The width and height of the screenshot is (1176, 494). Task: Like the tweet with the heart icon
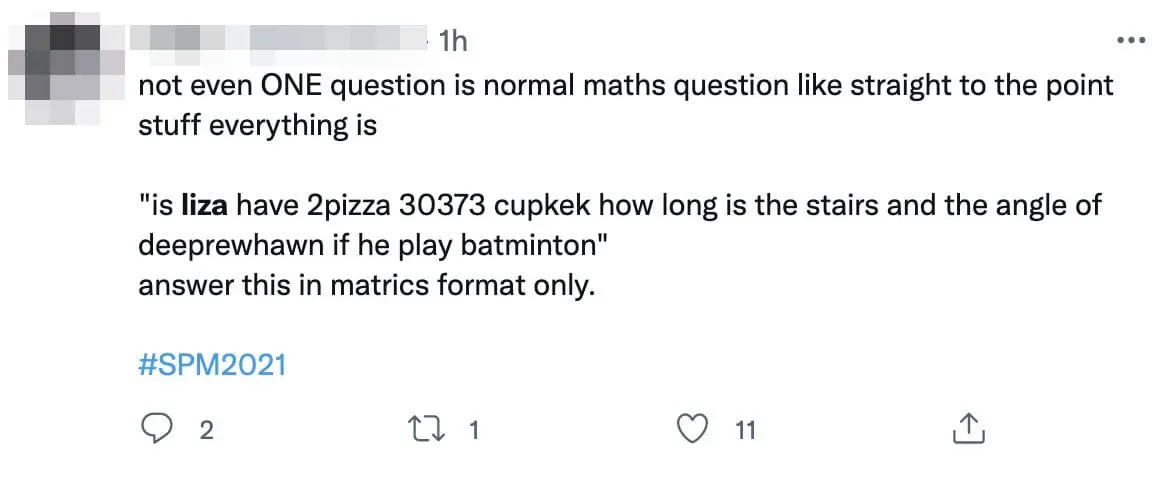click(x=693, y=430)
